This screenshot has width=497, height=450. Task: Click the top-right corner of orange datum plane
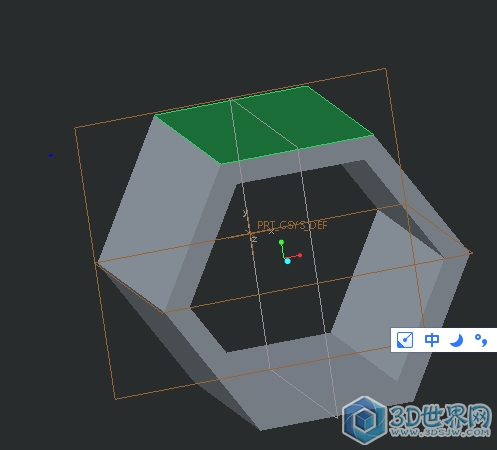(386, 69)
